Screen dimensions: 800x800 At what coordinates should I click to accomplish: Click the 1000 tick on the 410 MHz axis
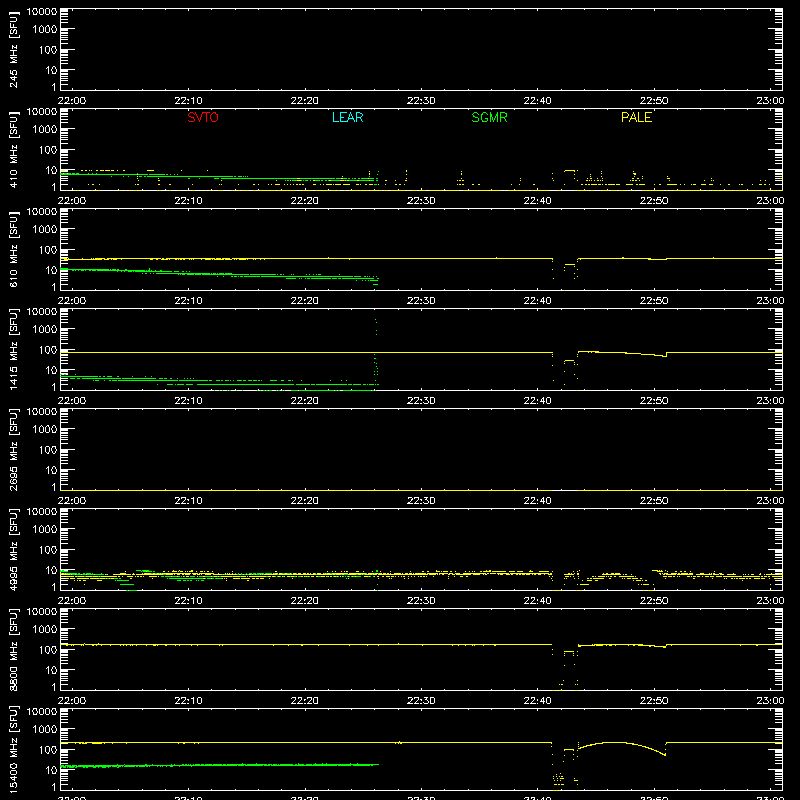[45, 130]
